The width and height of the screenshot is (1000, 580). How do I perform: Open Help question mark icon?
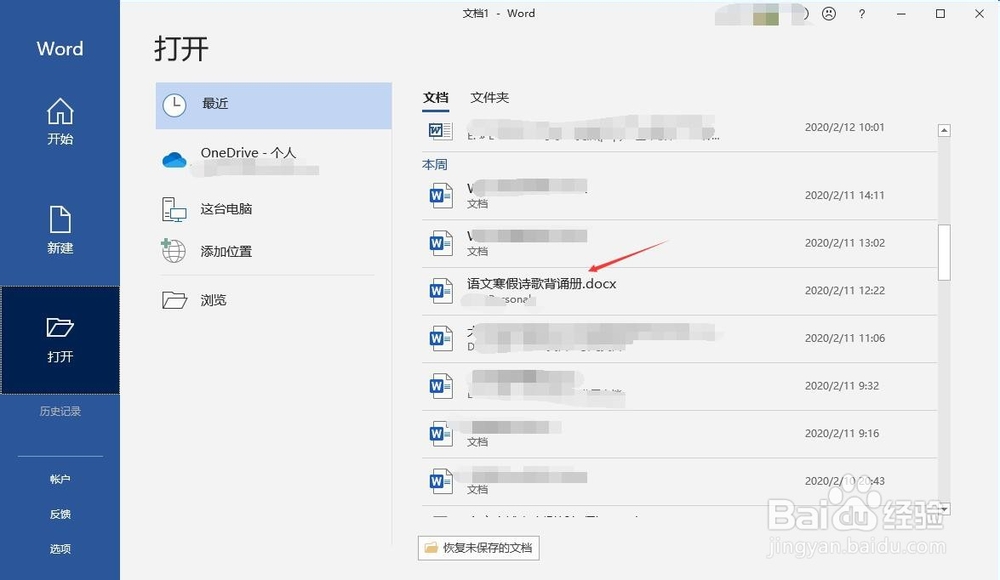click(862, 13)
